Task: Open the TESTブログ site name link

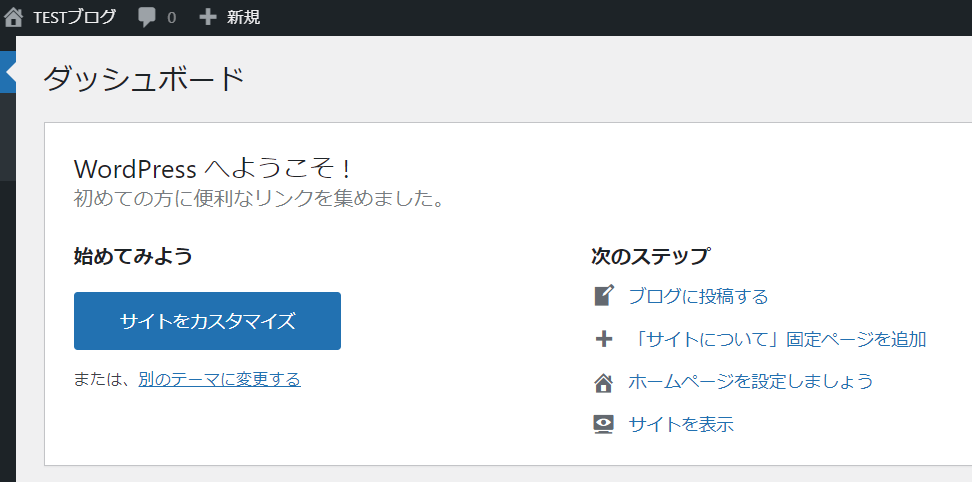Action: point(74,17)
